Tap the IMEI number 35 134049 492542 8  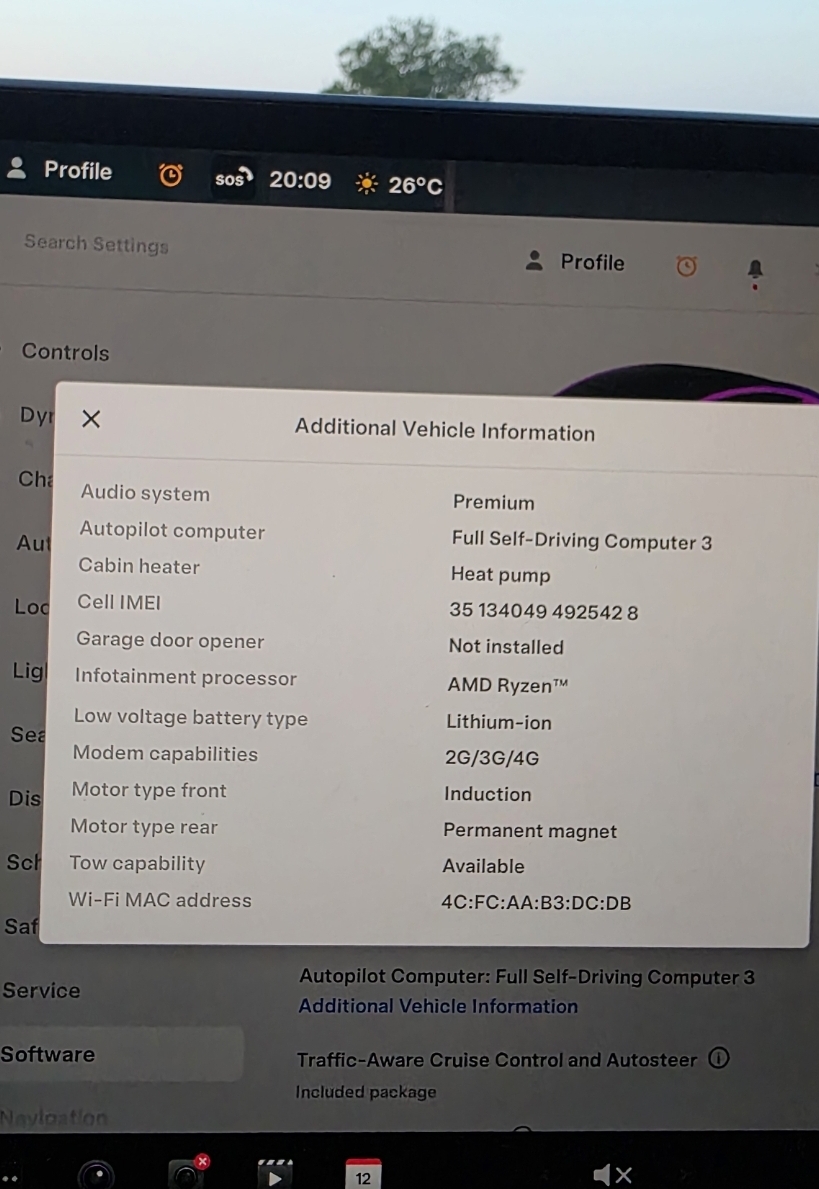544,611
